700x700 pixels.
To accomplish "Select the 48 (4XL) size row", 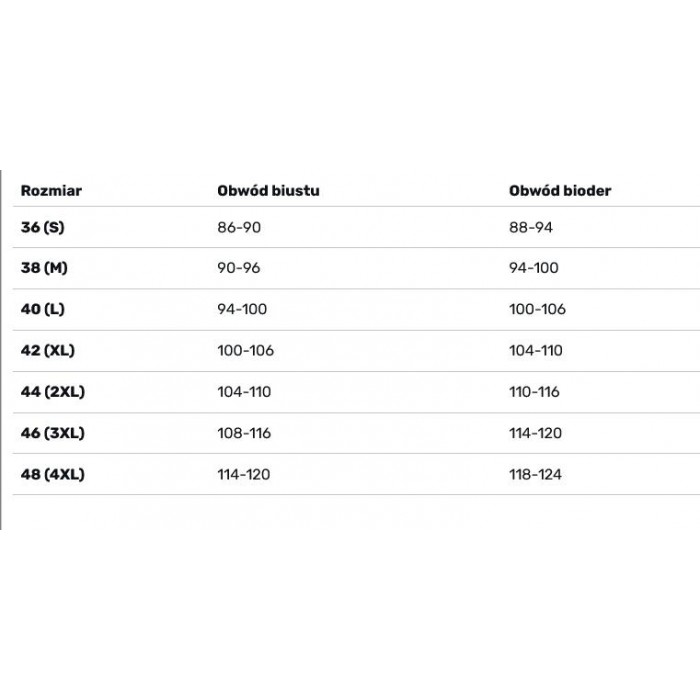I will point(356,474).
